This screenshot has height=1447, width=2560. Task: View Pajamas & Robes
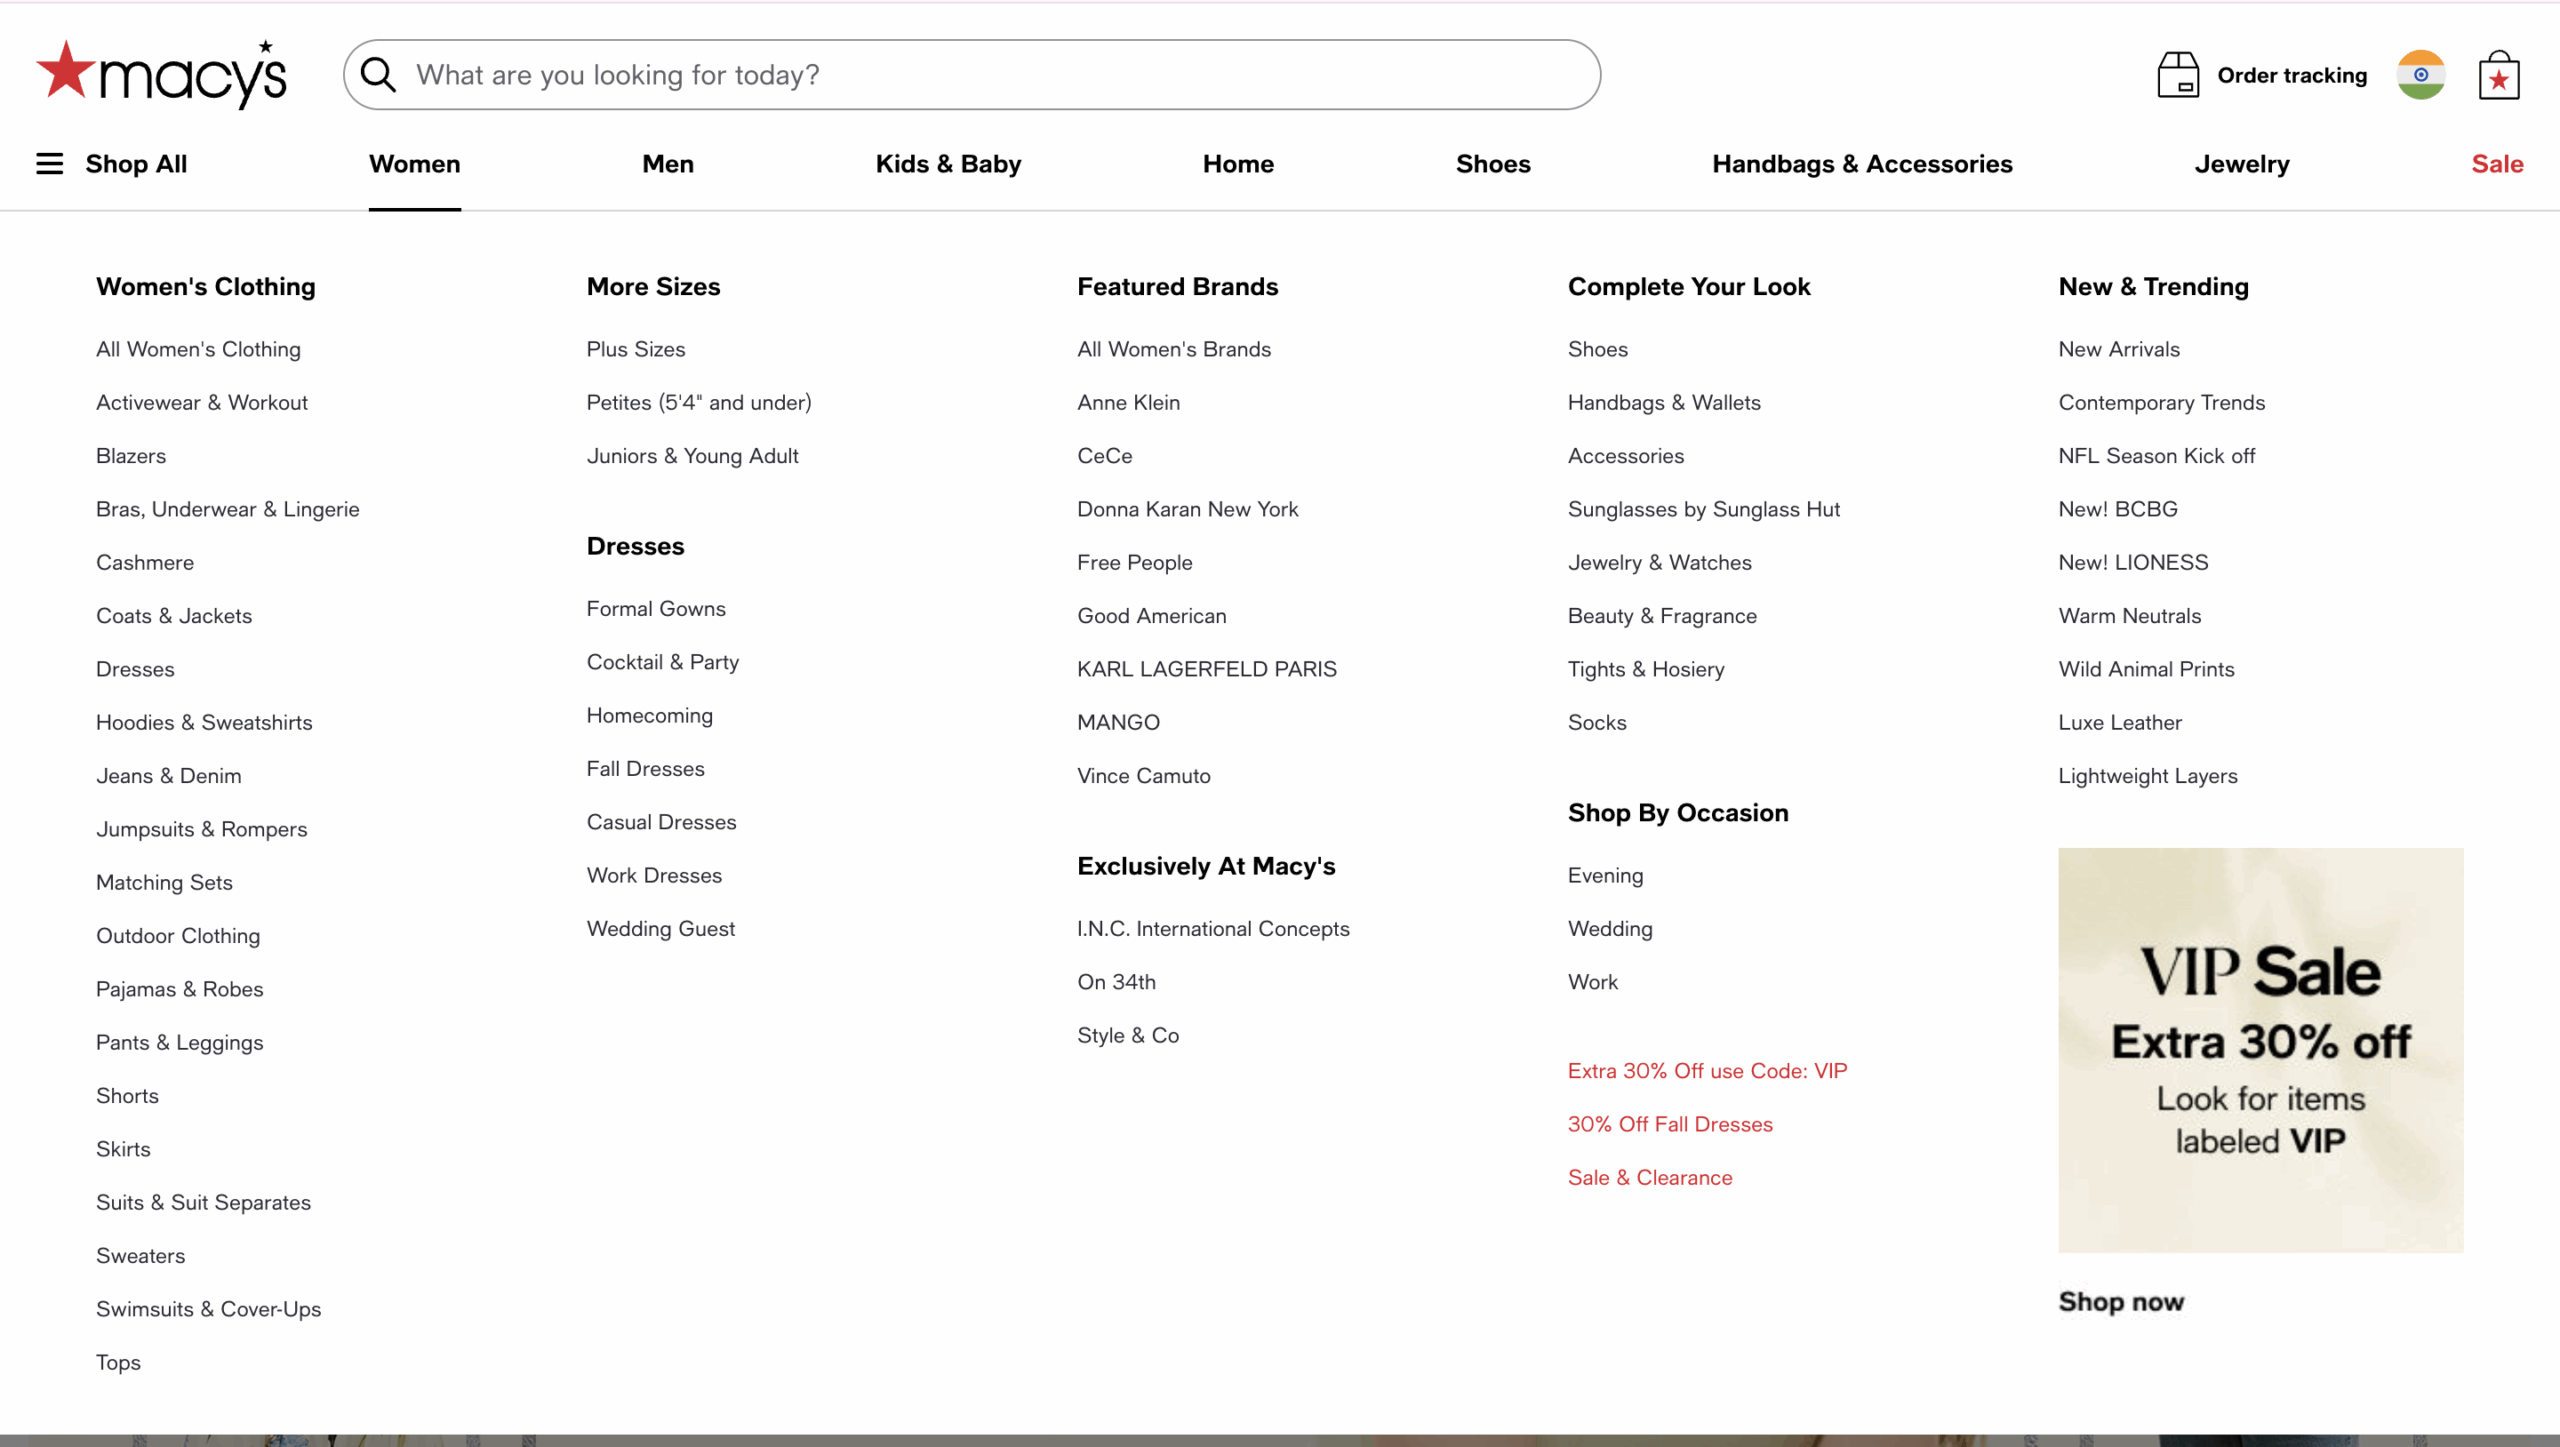(x=180, y=989)
